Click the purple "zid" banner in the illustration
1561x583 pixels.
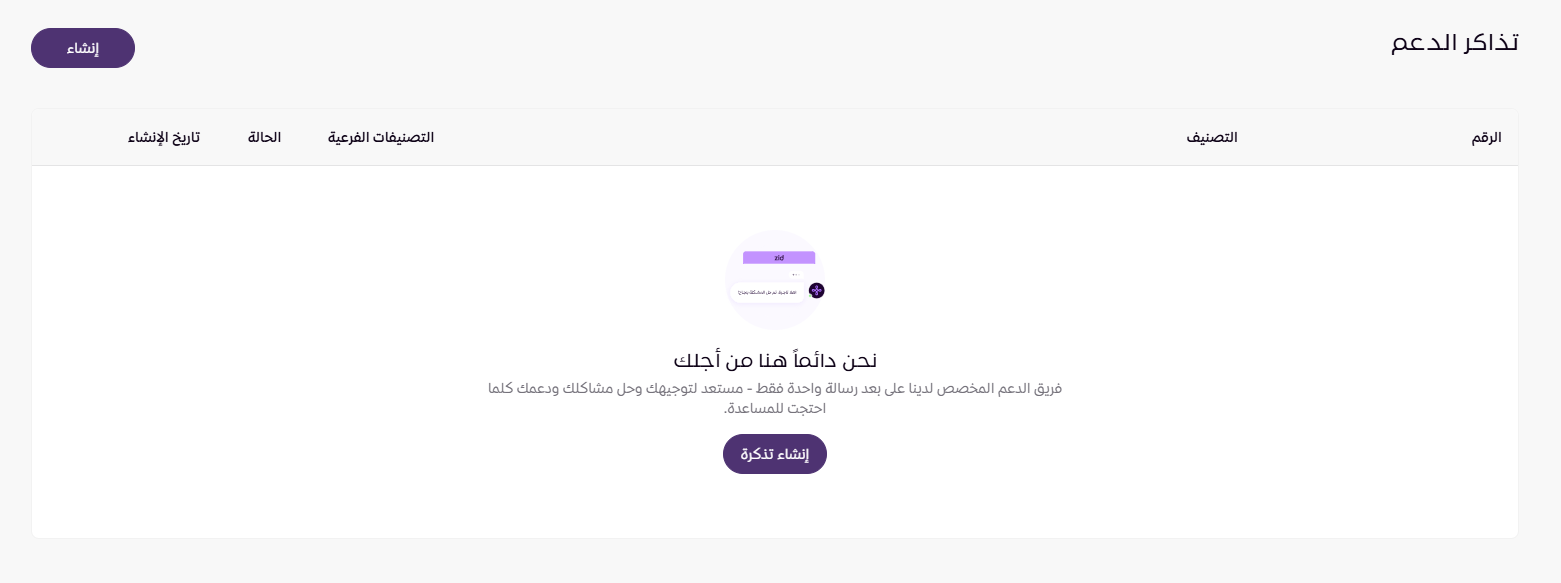click(779, 258)
